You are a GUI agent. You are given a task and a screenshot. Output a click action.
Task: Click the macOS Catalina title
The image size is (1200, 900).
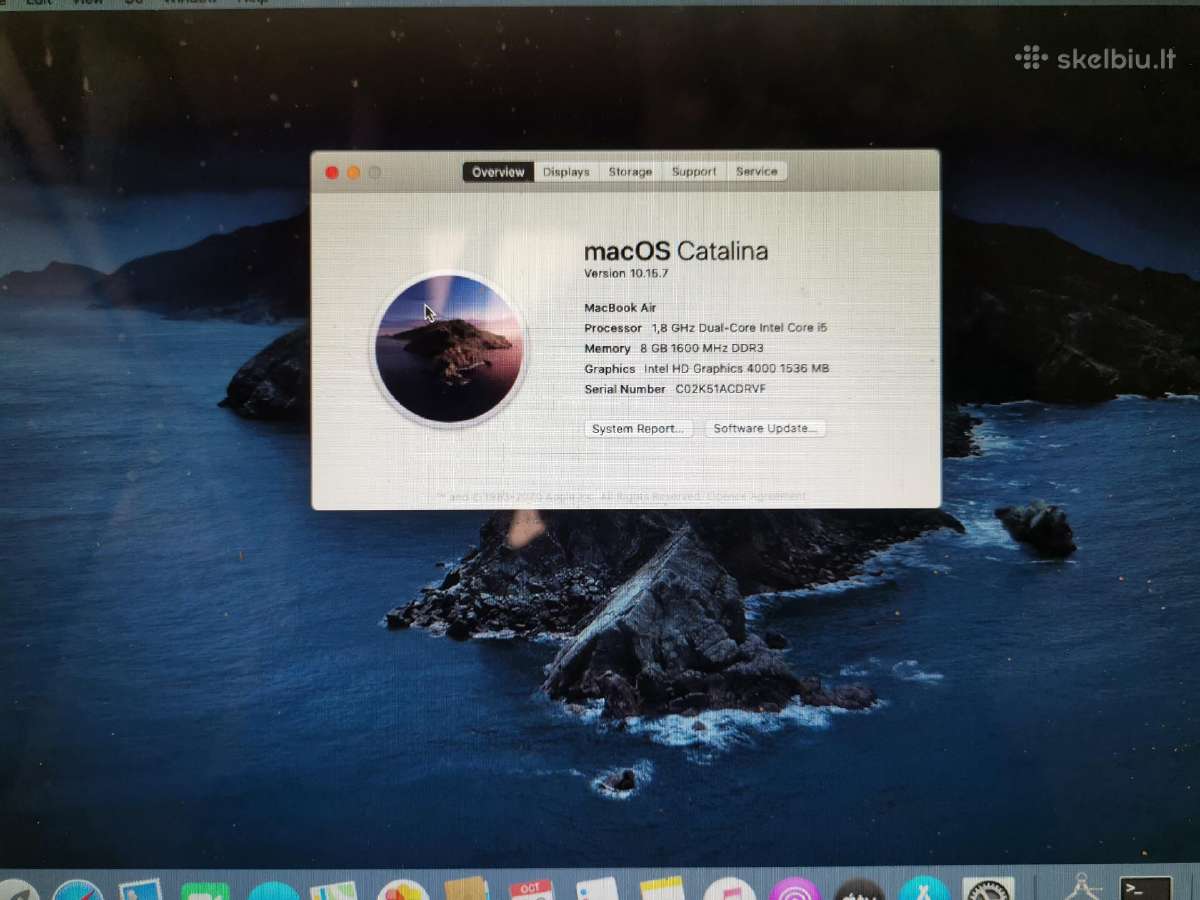(676, 250)
